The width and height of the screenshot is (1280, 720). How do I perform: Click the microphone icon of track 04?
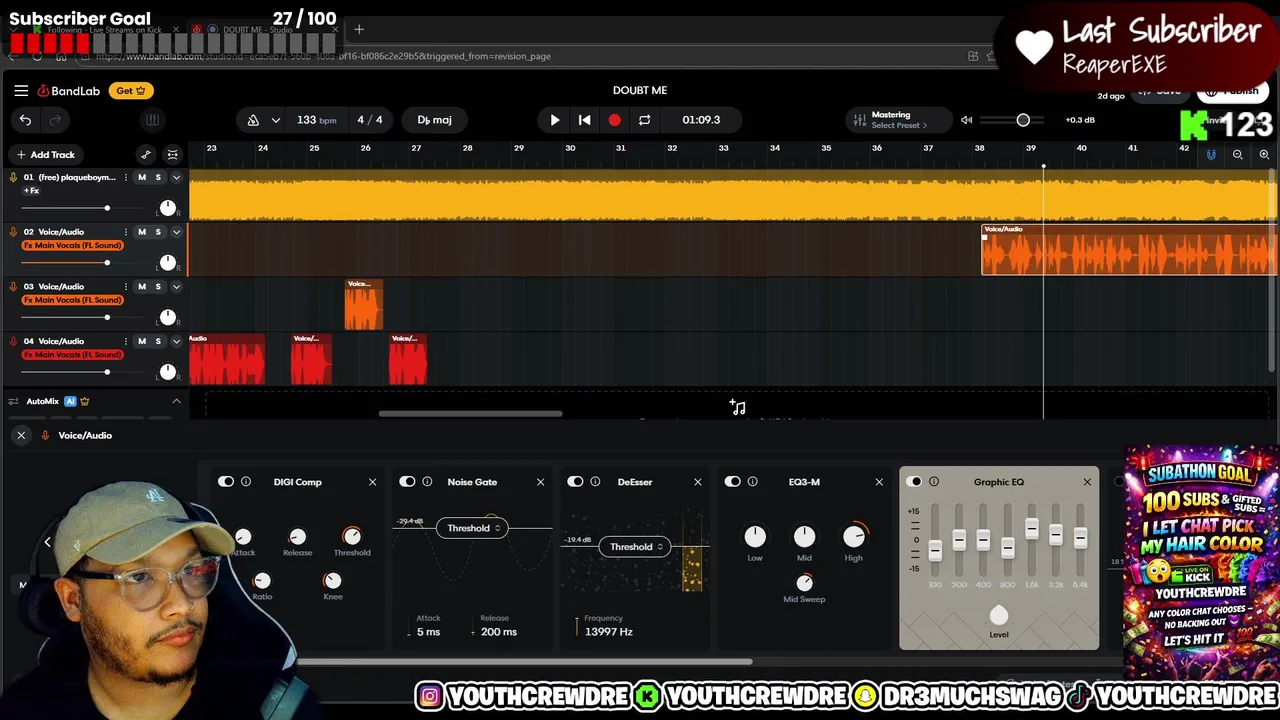(x=13, y=341)
